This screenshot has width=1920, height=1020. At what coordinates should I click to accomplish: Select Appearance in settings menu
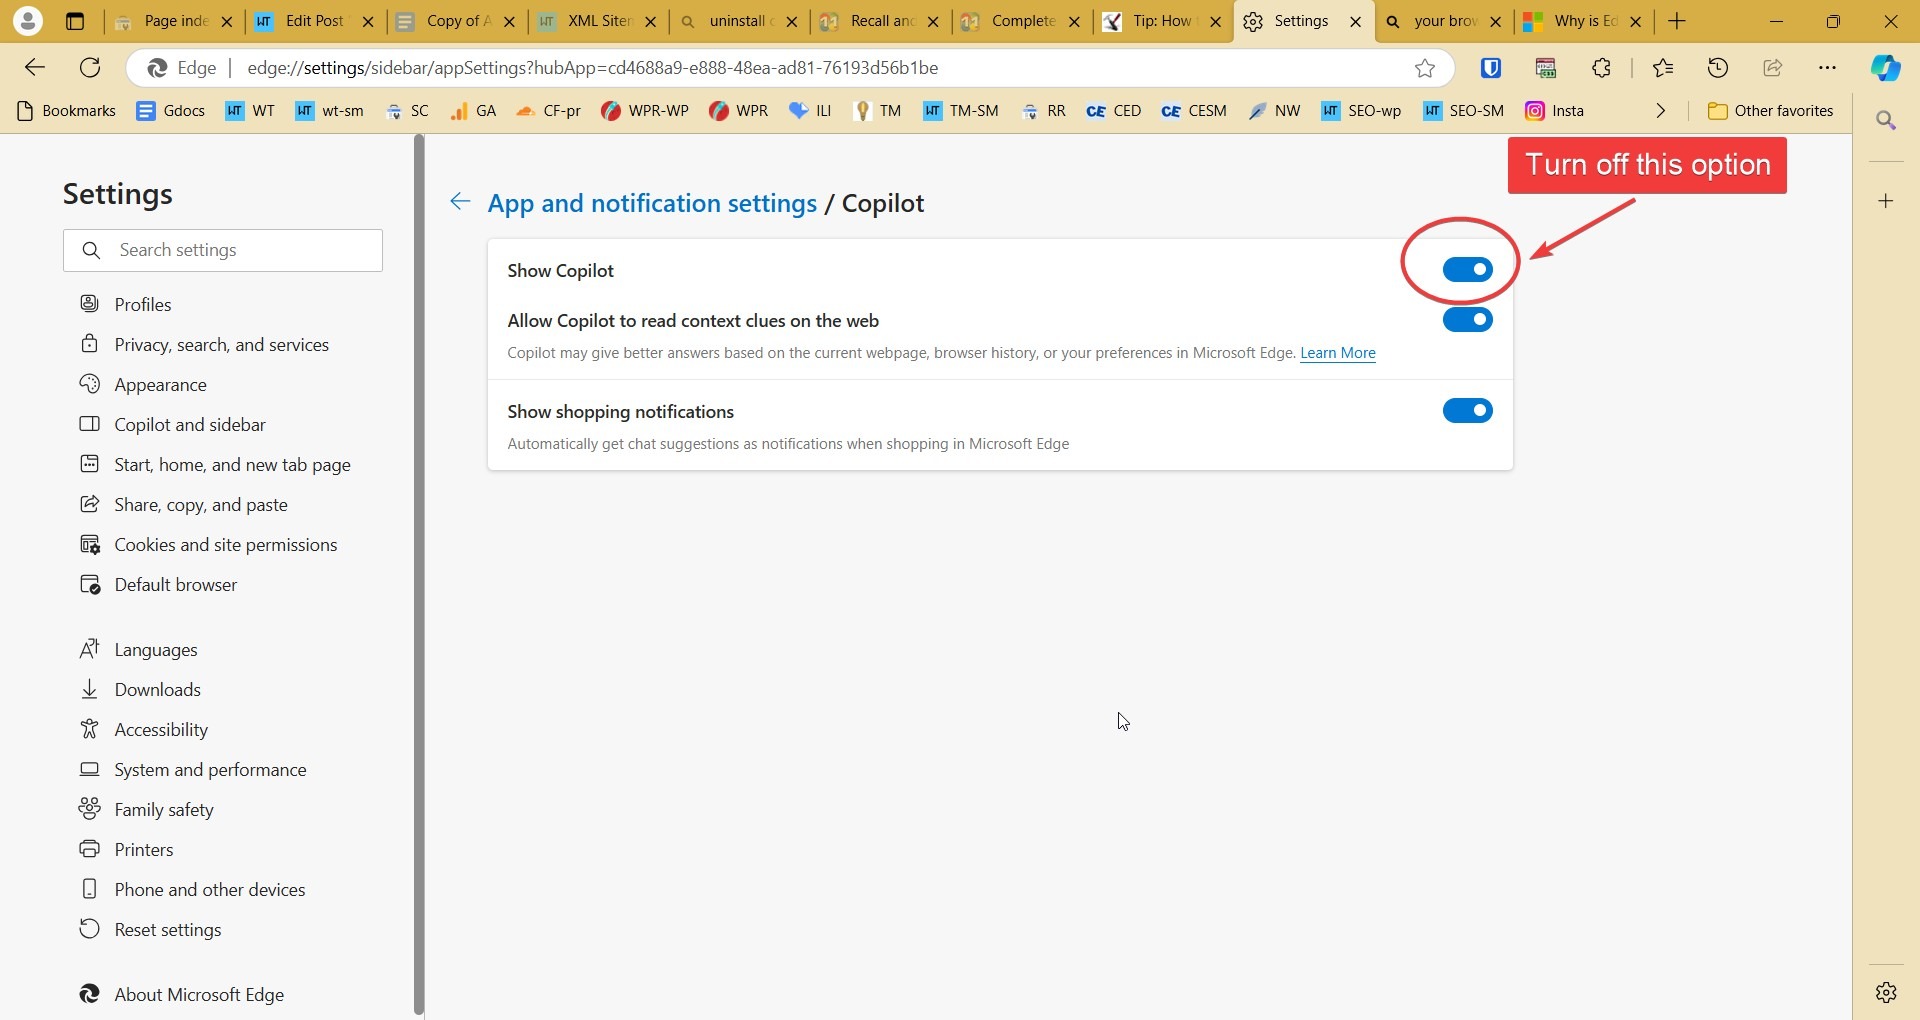click(x=160, y=384)
